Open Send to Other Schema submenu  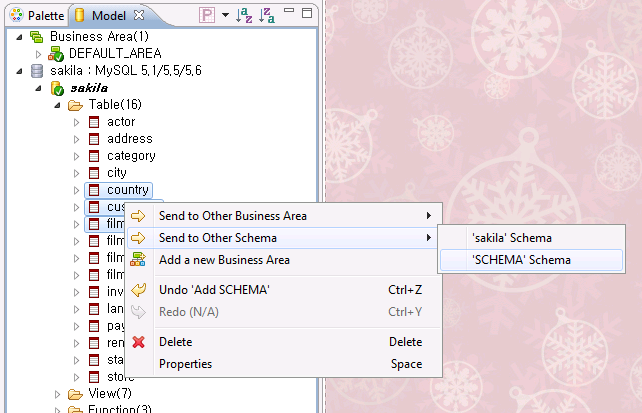[x=284, y=238]
